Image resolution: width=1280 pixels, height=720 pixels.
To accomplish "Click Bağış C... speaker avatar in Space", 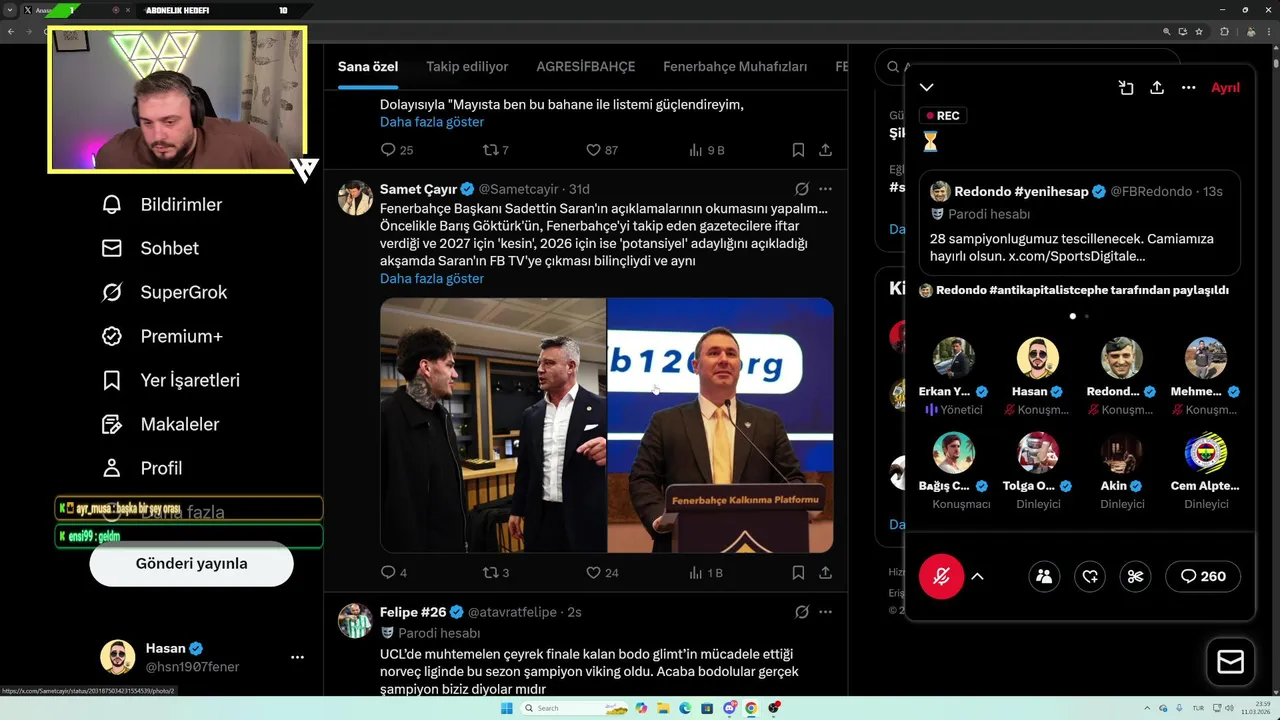I will click(x=954, y=453).
